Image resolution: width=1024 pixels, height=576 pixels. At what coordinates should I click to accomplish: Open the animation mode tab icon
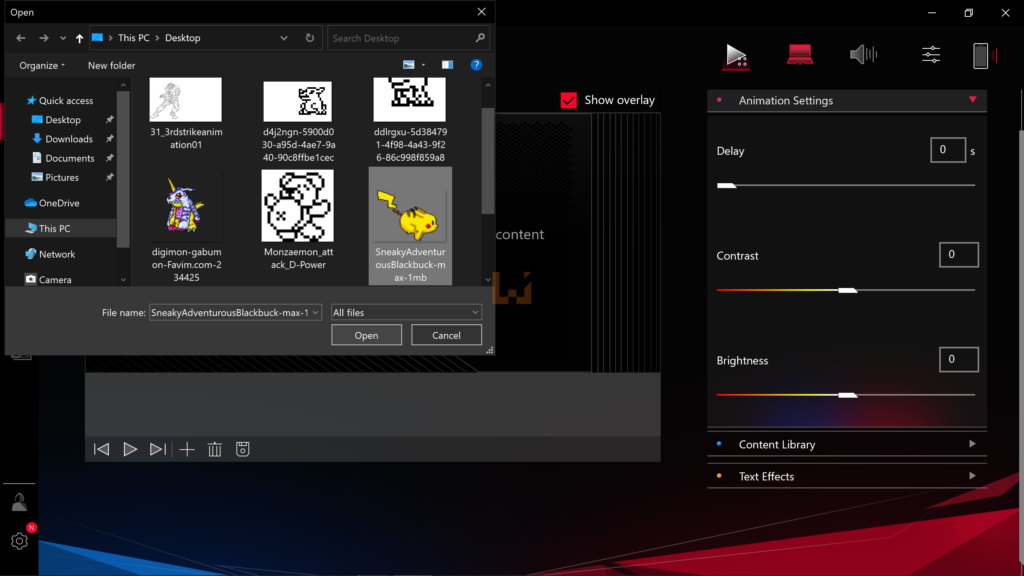click(736, 56)
